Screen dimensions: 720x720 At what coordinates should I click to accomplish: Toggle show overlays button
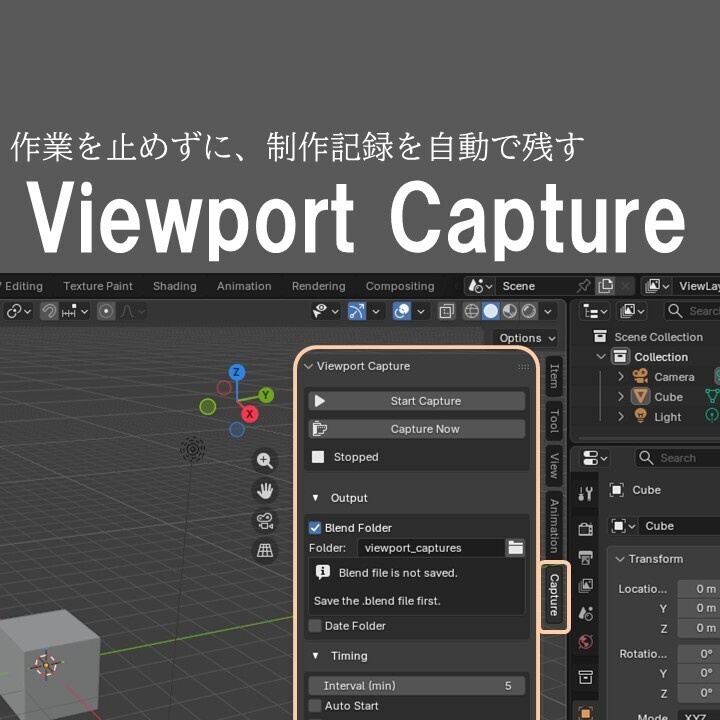click(402, 311)
